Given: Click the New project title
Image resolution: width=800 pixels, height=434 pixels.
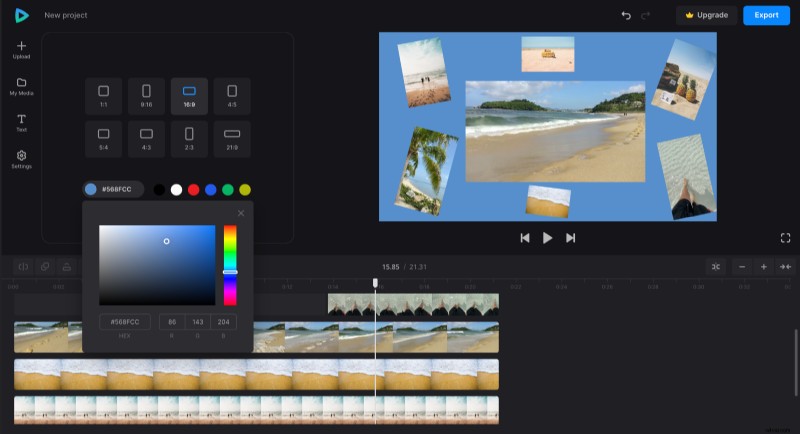Looking at the screenshot, I should coord(66,15).
